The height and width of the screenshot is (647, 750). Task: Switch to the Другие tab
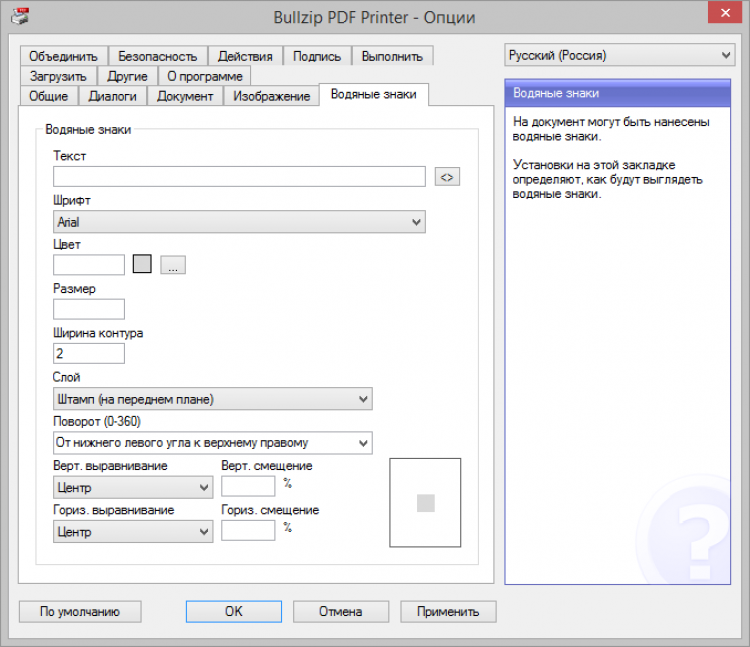tap(127, 76)
